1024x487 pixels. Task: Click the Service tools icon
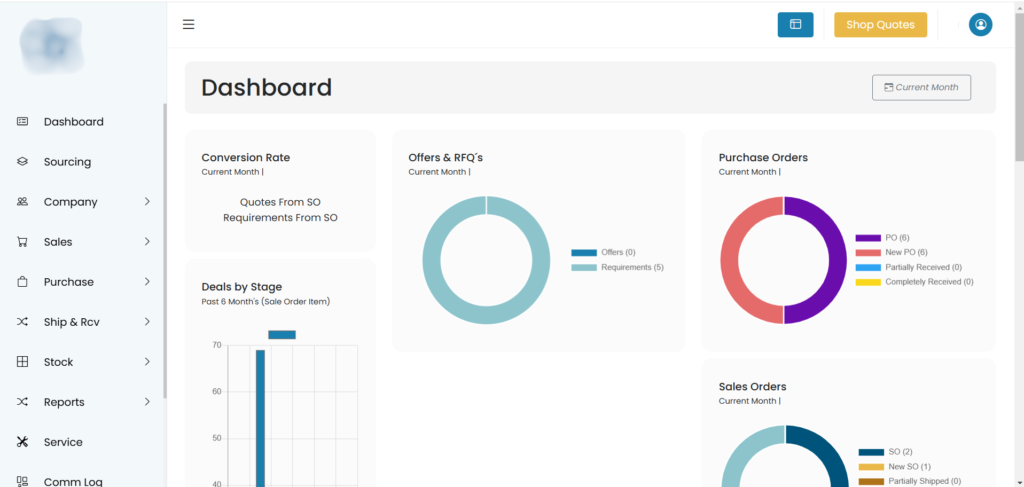pyautogui.click(x=22, y=442)
